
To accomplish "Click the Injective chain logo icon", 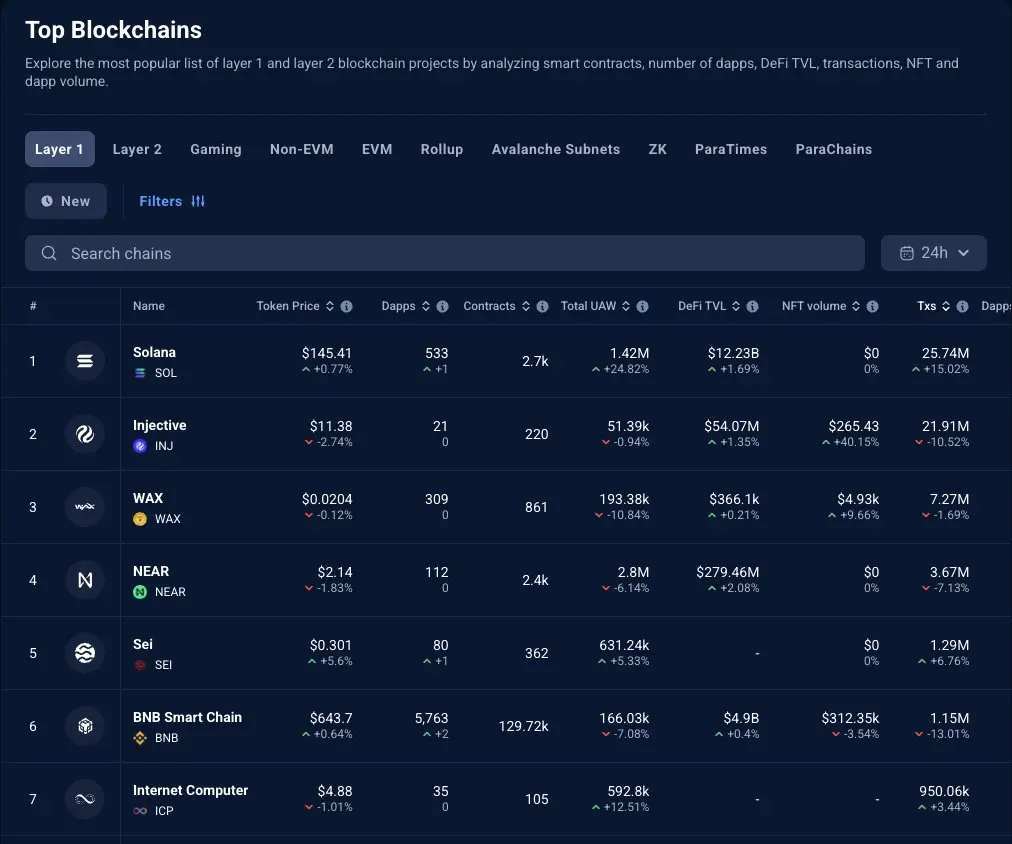I will coord(85,434).
